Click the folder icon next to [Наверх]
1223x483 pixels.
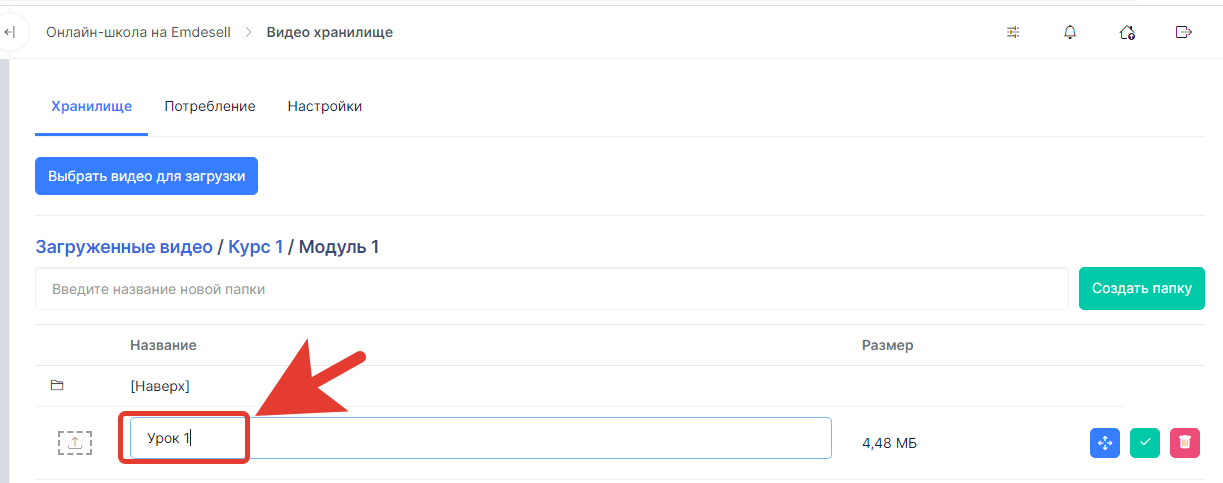tap(57, 385)
